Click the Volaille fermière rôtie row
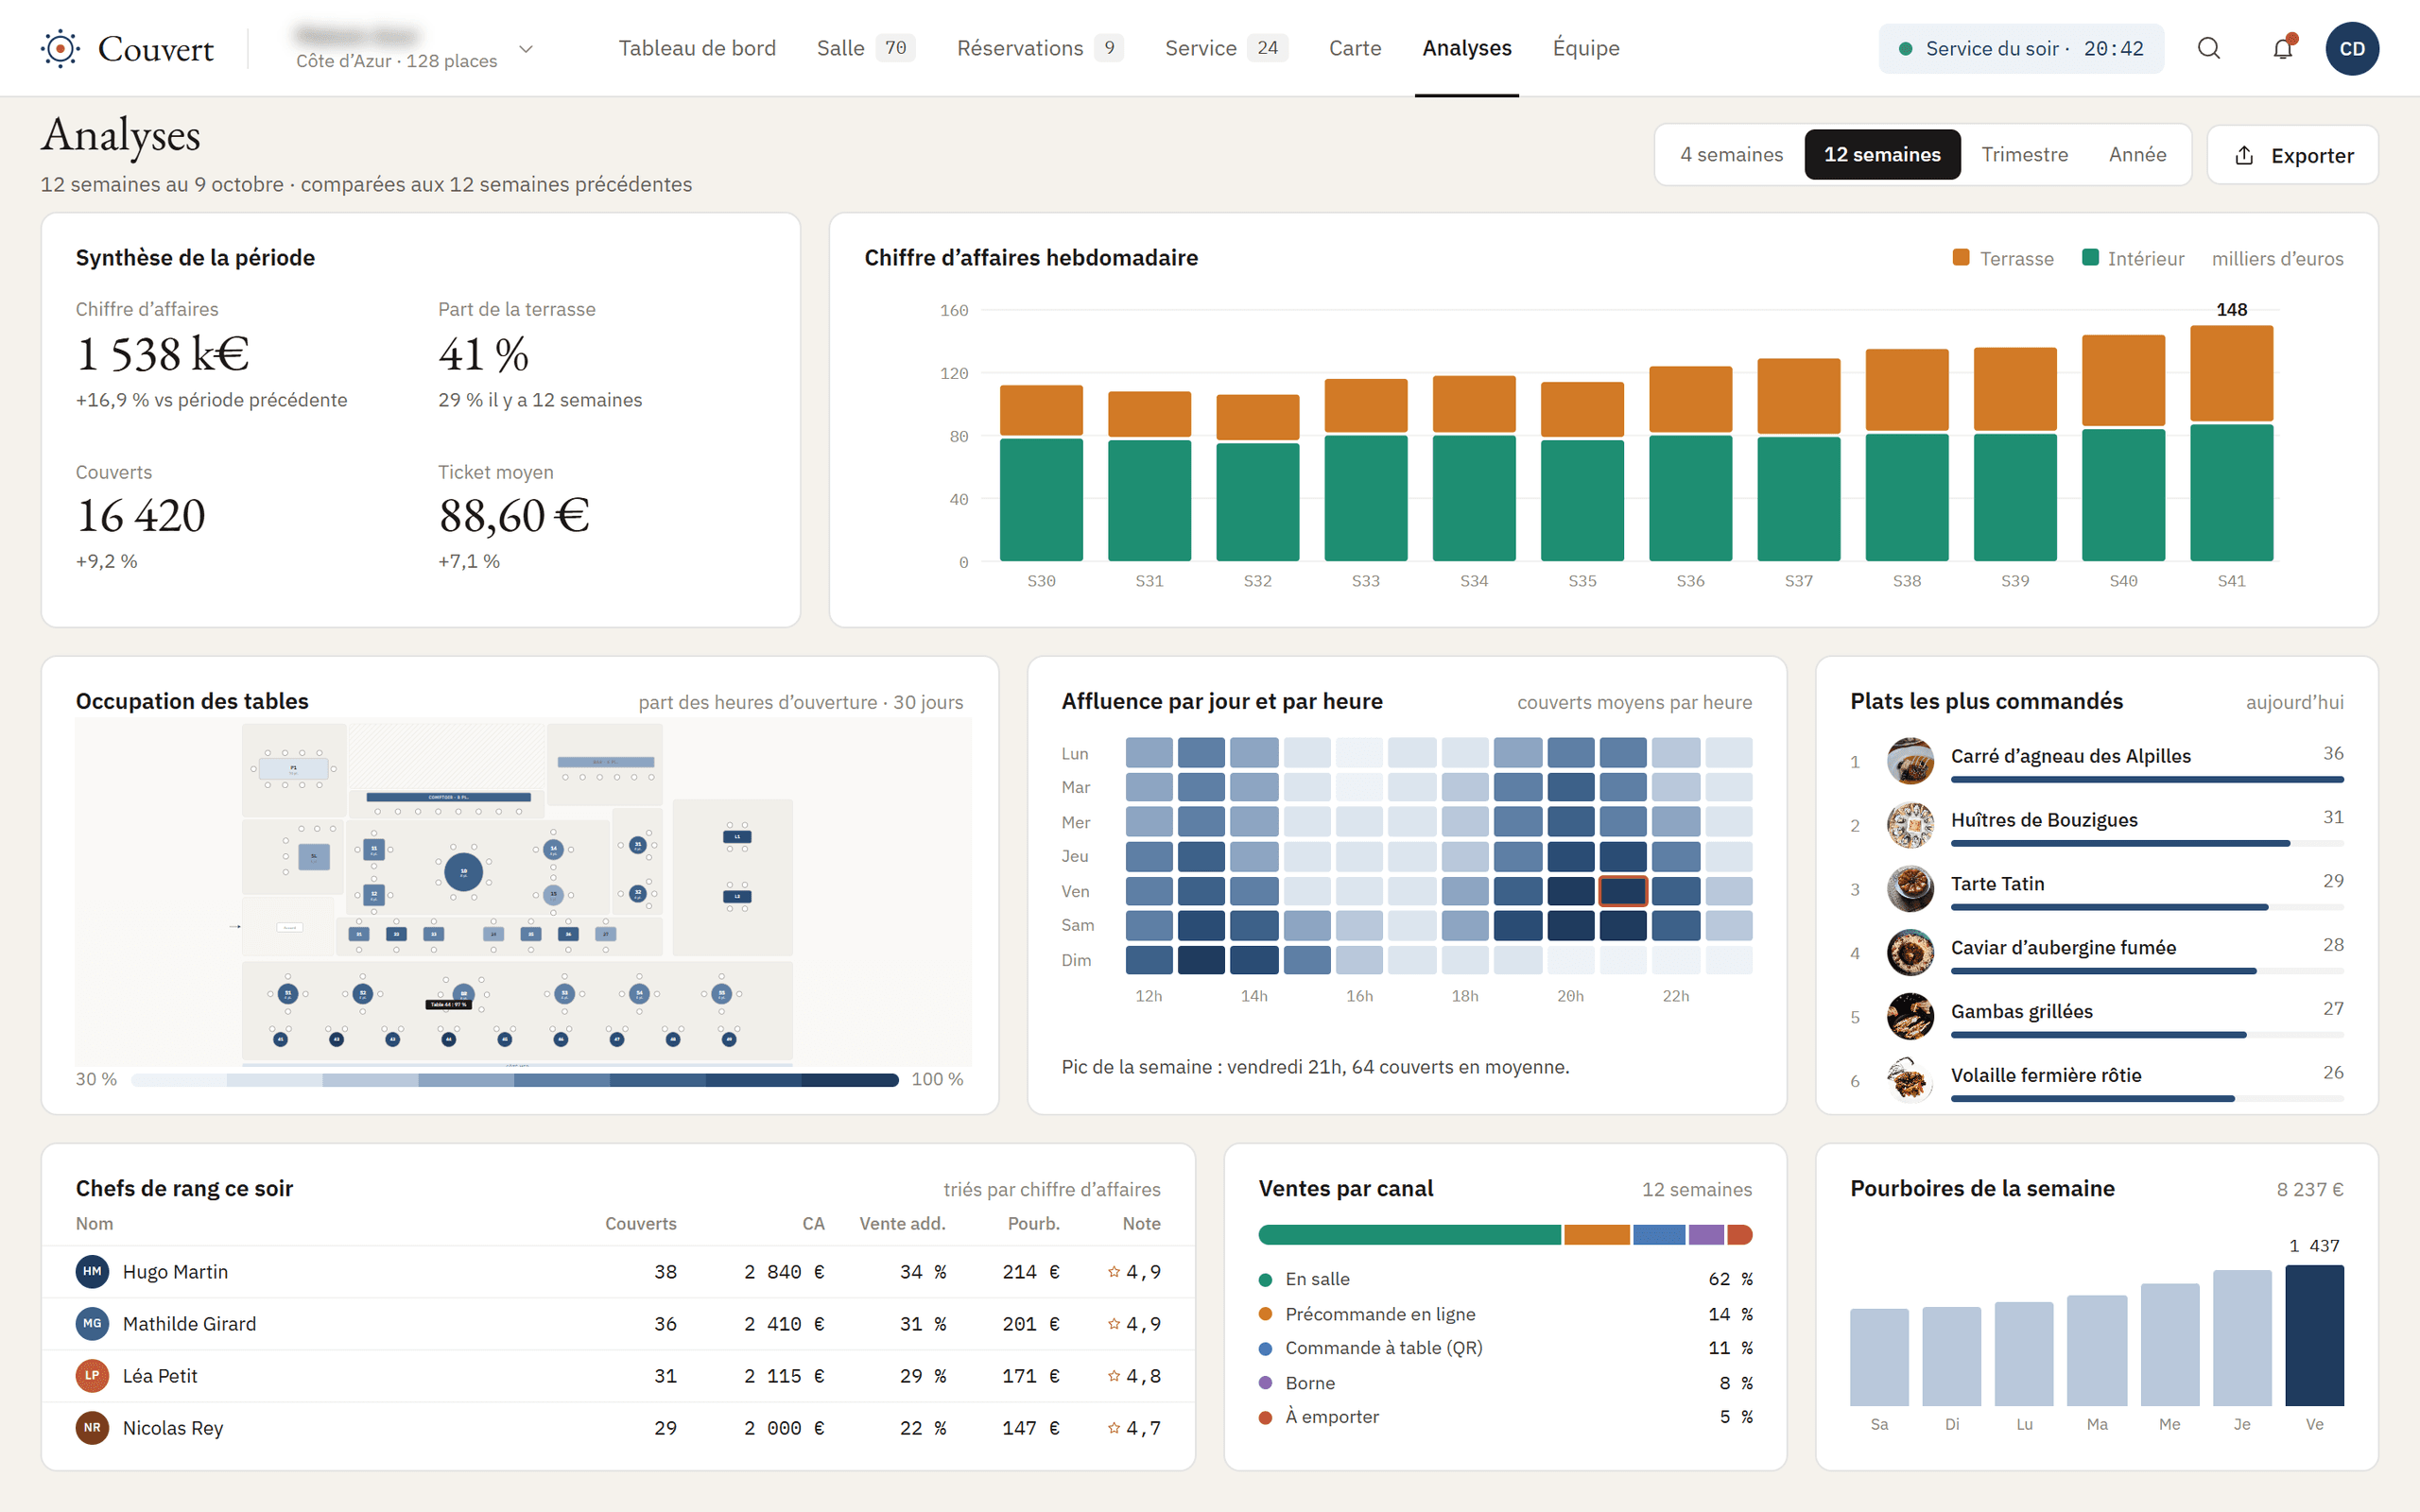Image resolution: width=2420 pixels, height=1512 pixels. (x=2096, y=1080)
